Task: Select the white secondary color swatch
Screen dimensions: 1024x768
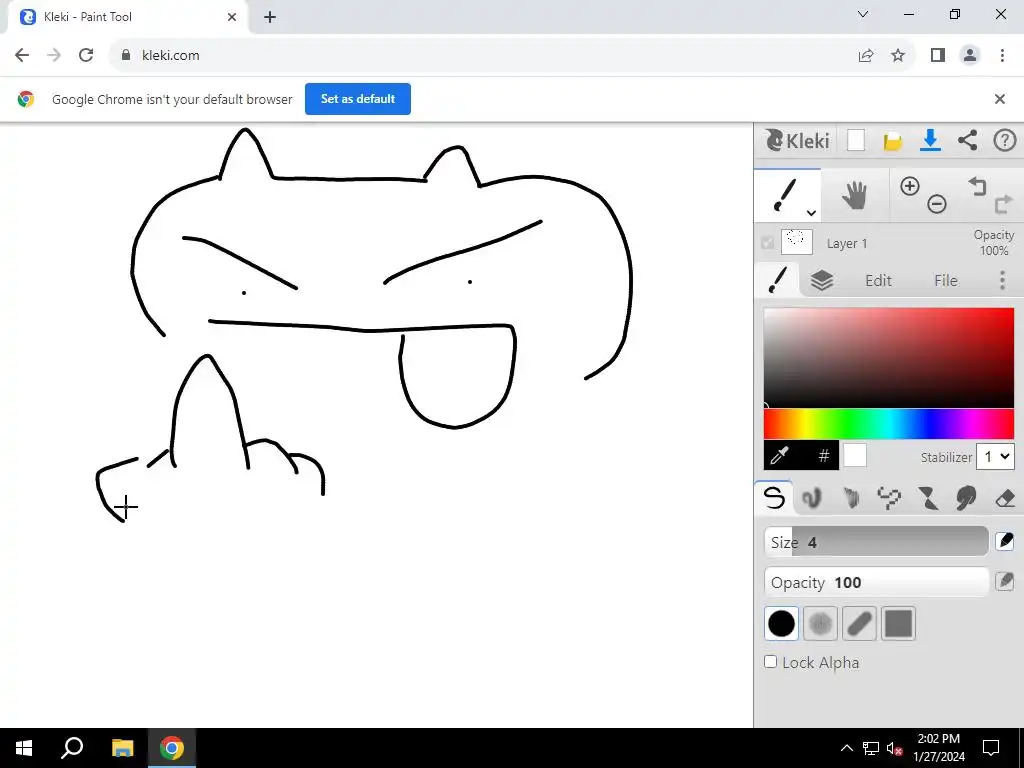Action: click(x=855, y=455)
